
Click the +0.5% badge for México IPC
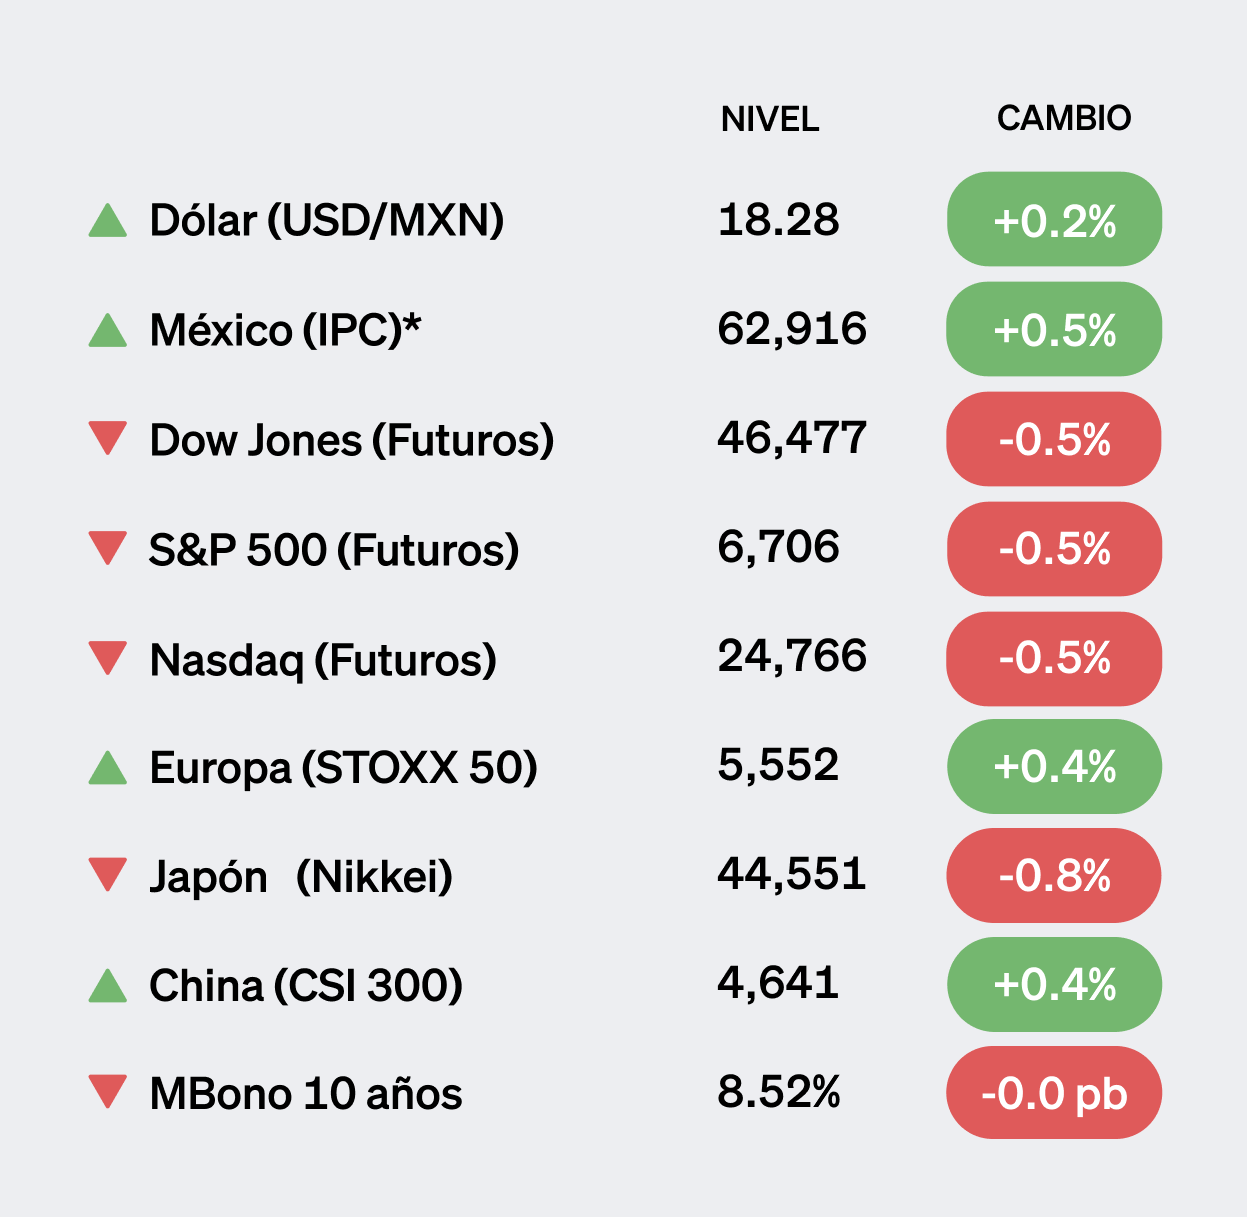(x=1054, y=330)
